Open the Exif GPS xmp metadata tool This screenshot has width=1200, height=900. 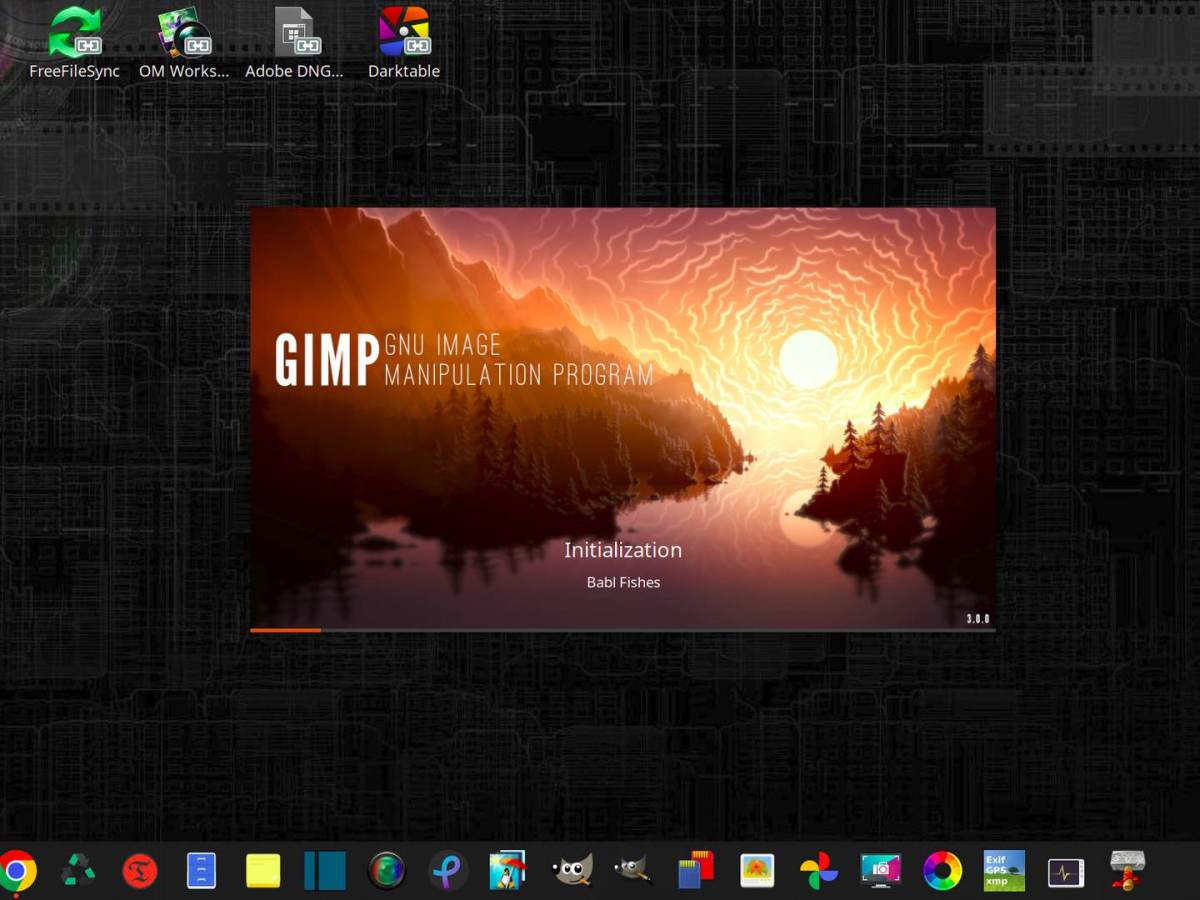pyautogui.click(x=1004, y=871)
